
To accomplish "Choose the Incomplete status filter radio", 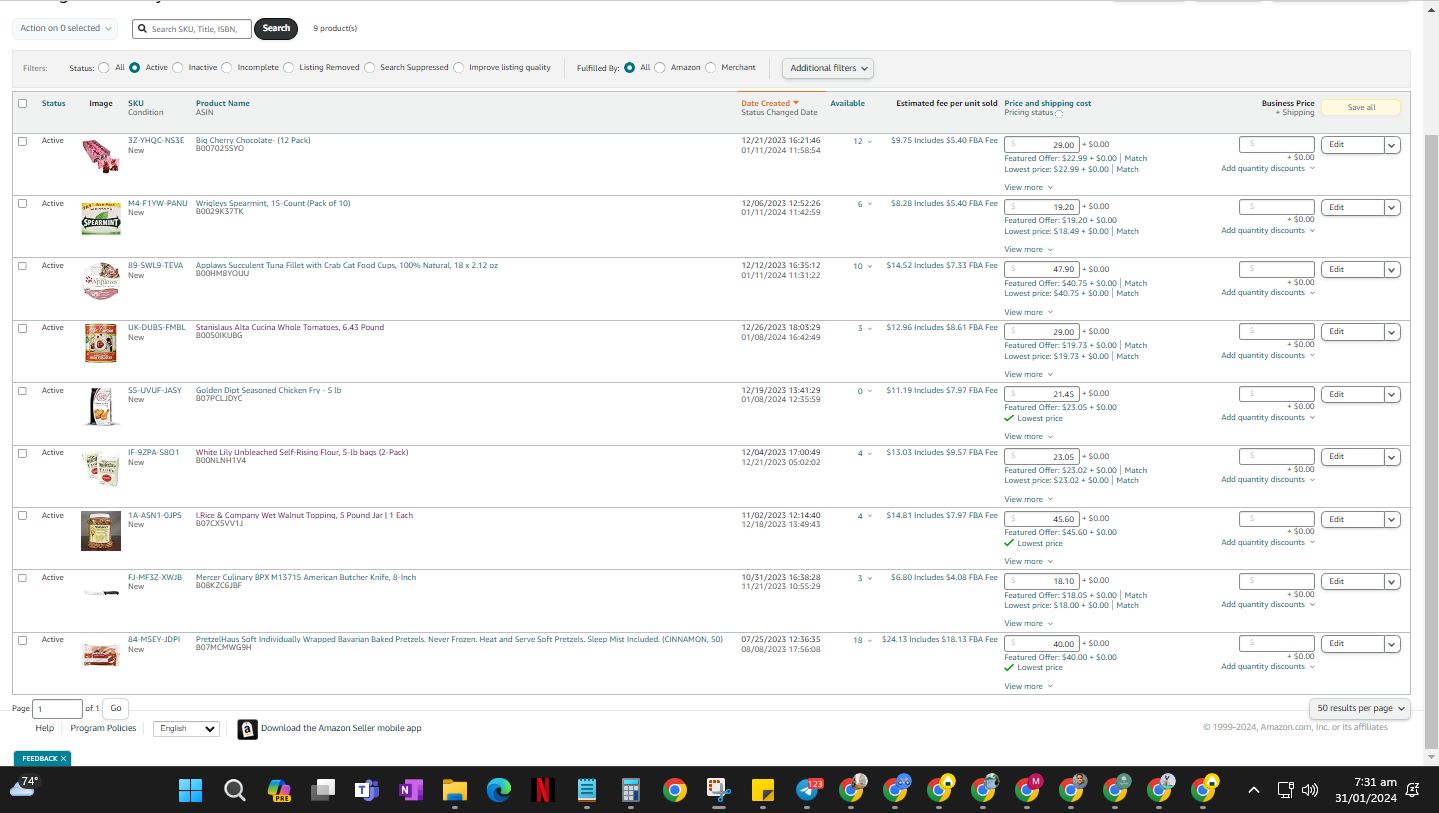I will (227, 68).
